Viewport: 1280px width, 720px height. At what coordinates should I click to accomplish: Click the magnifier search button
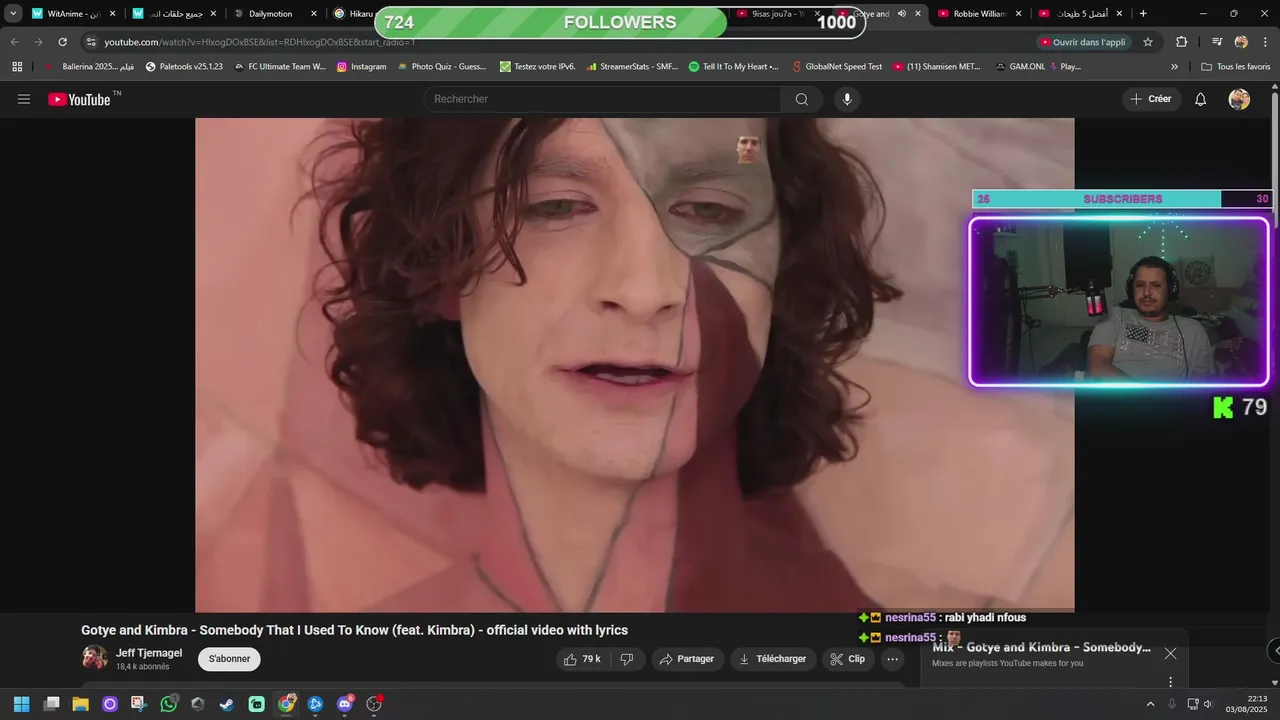coord(801,99)
